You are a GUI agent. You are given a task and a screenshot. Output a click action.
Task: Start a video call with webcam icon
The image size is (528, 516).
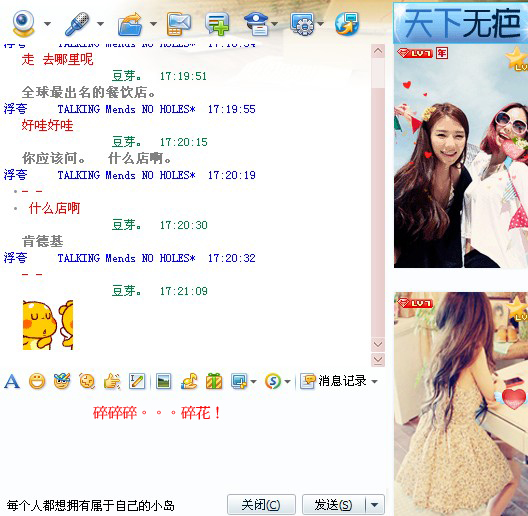tap(23, 23)
